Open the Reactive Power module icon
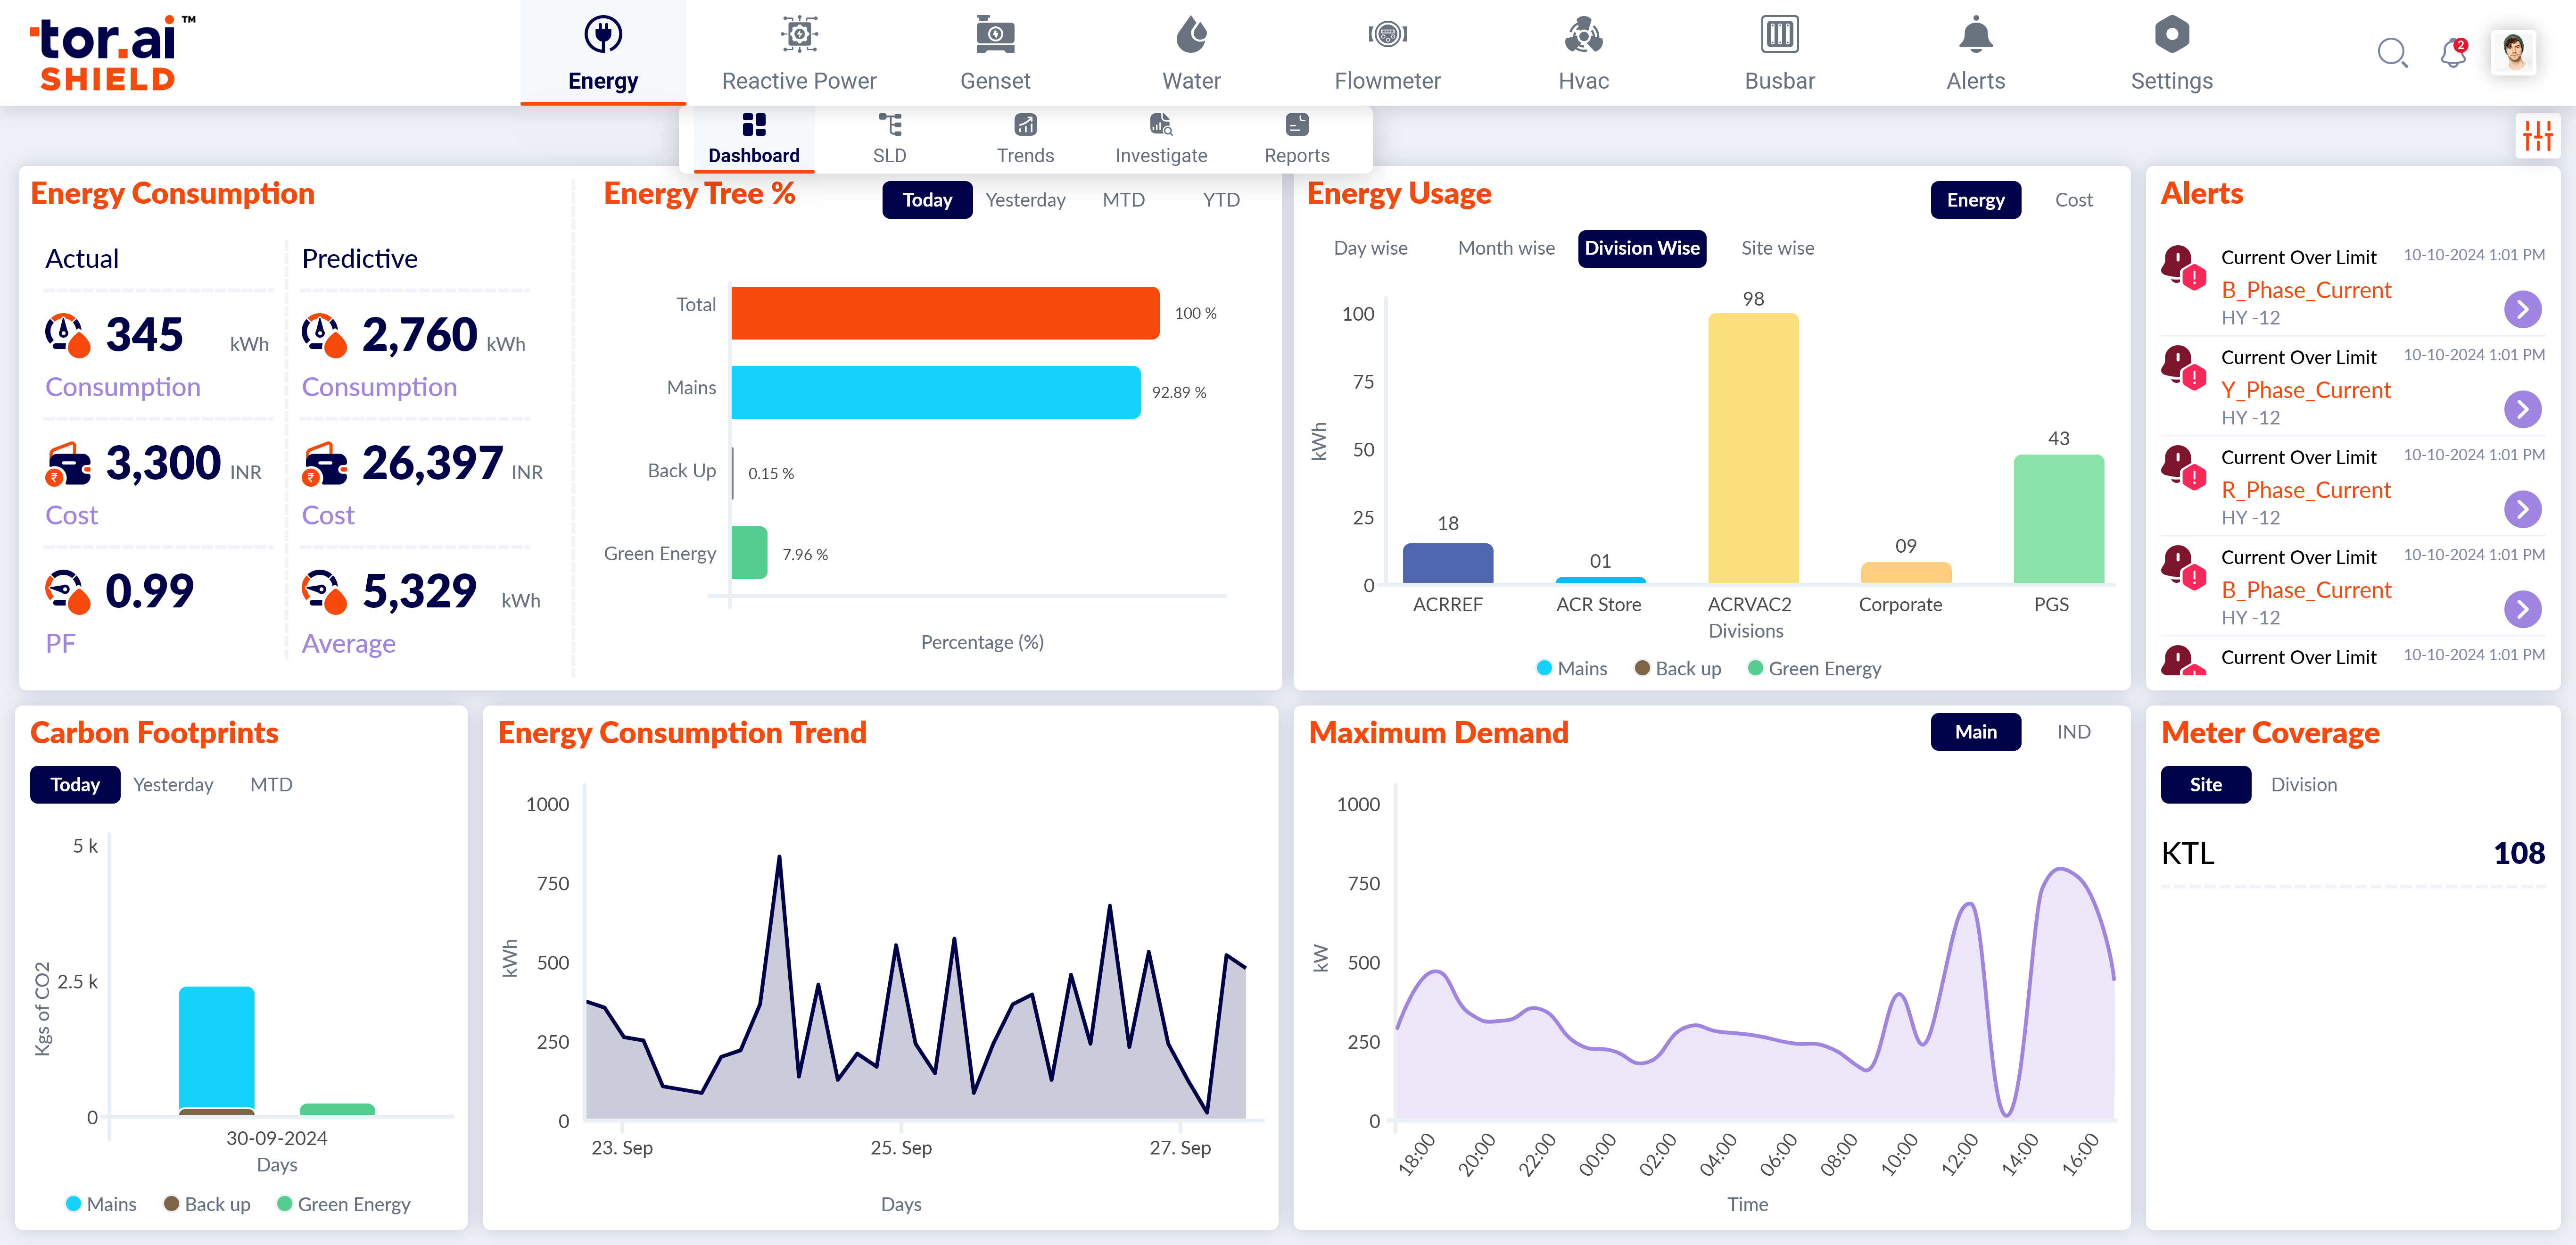This screenshot has height=1245, width=2576. point(799,35)
